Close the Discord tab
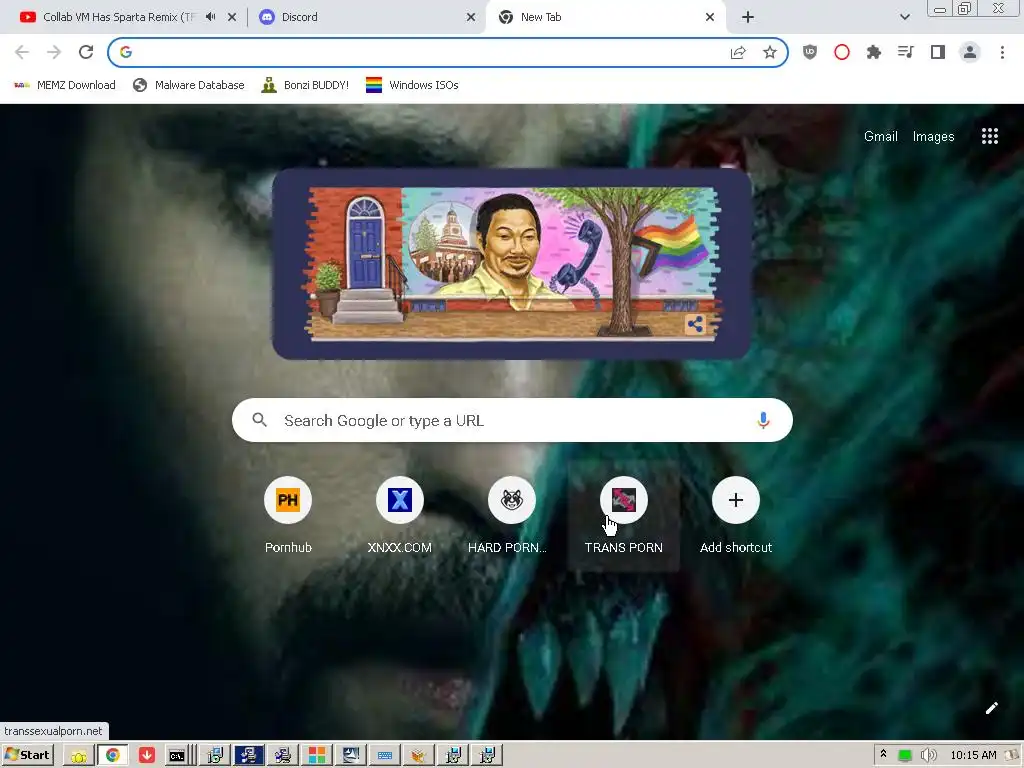1024x768 pixels. (x=471, y=17)
